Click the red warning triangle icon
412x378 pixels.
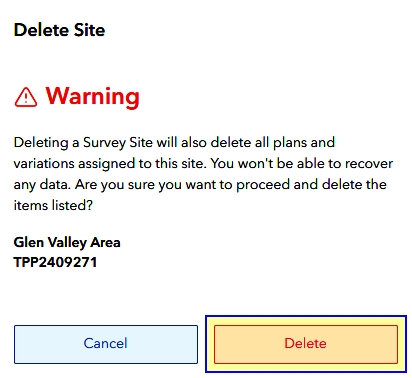click(26, 97)
